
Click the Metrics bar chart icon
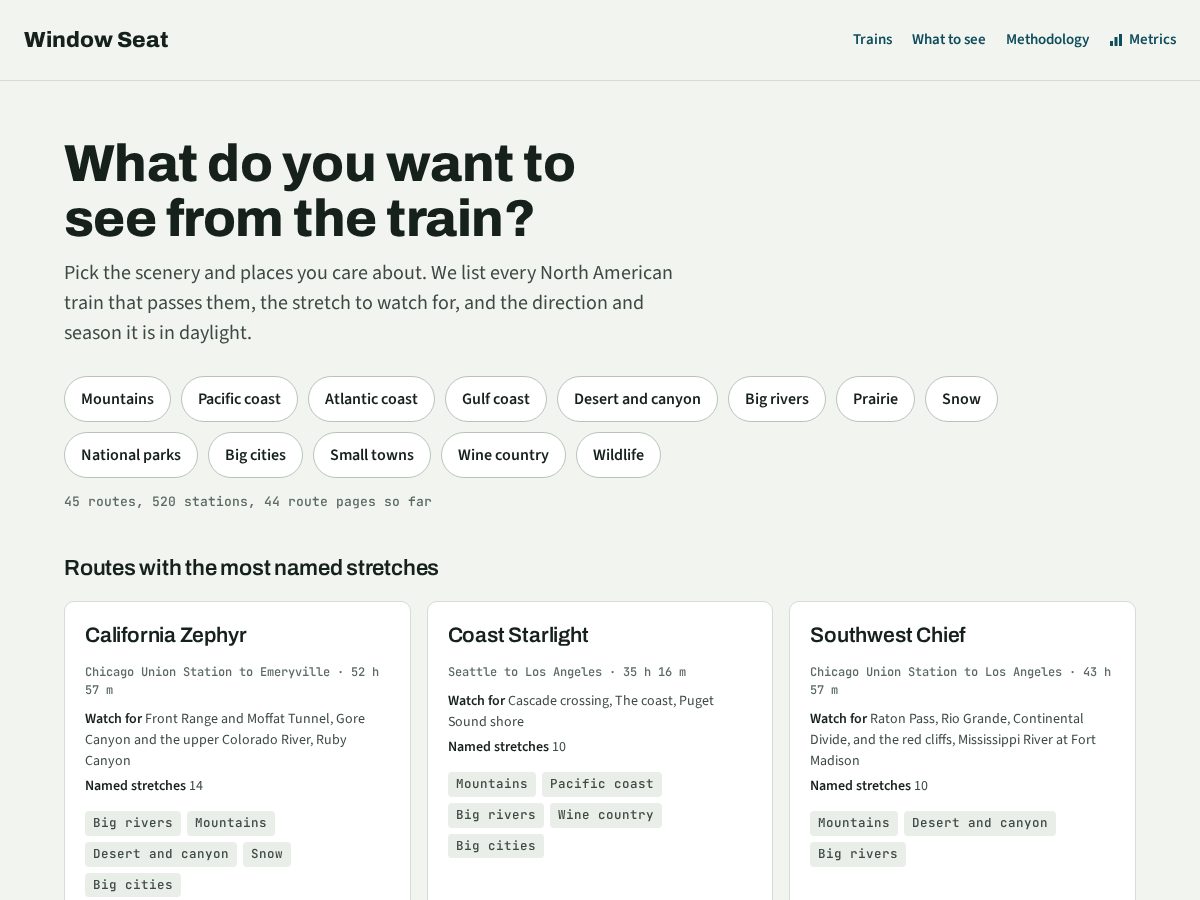coord(1116,40)
